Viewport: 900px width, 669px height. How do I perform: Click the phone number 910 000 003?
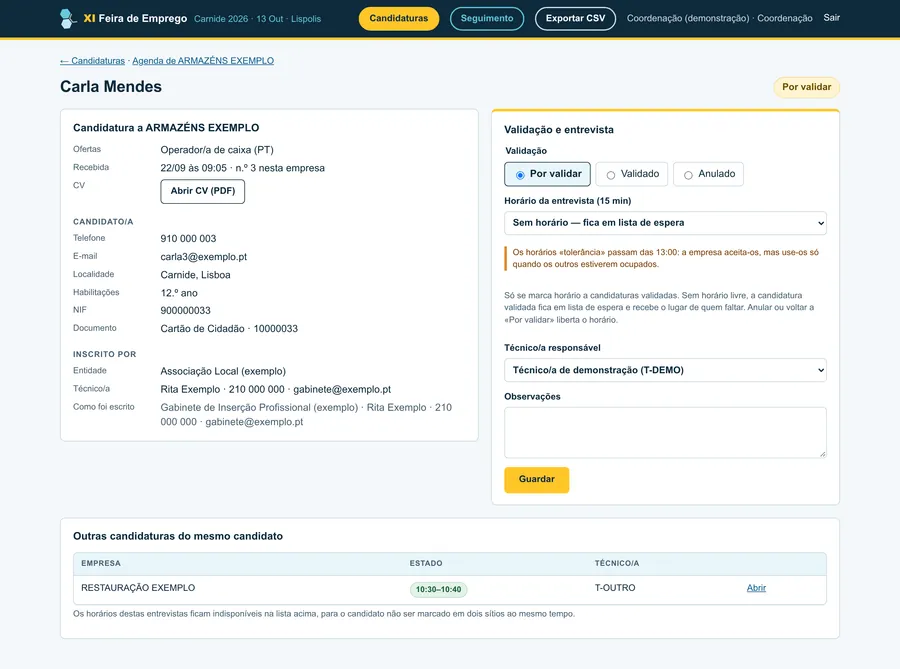click(188, 239)
